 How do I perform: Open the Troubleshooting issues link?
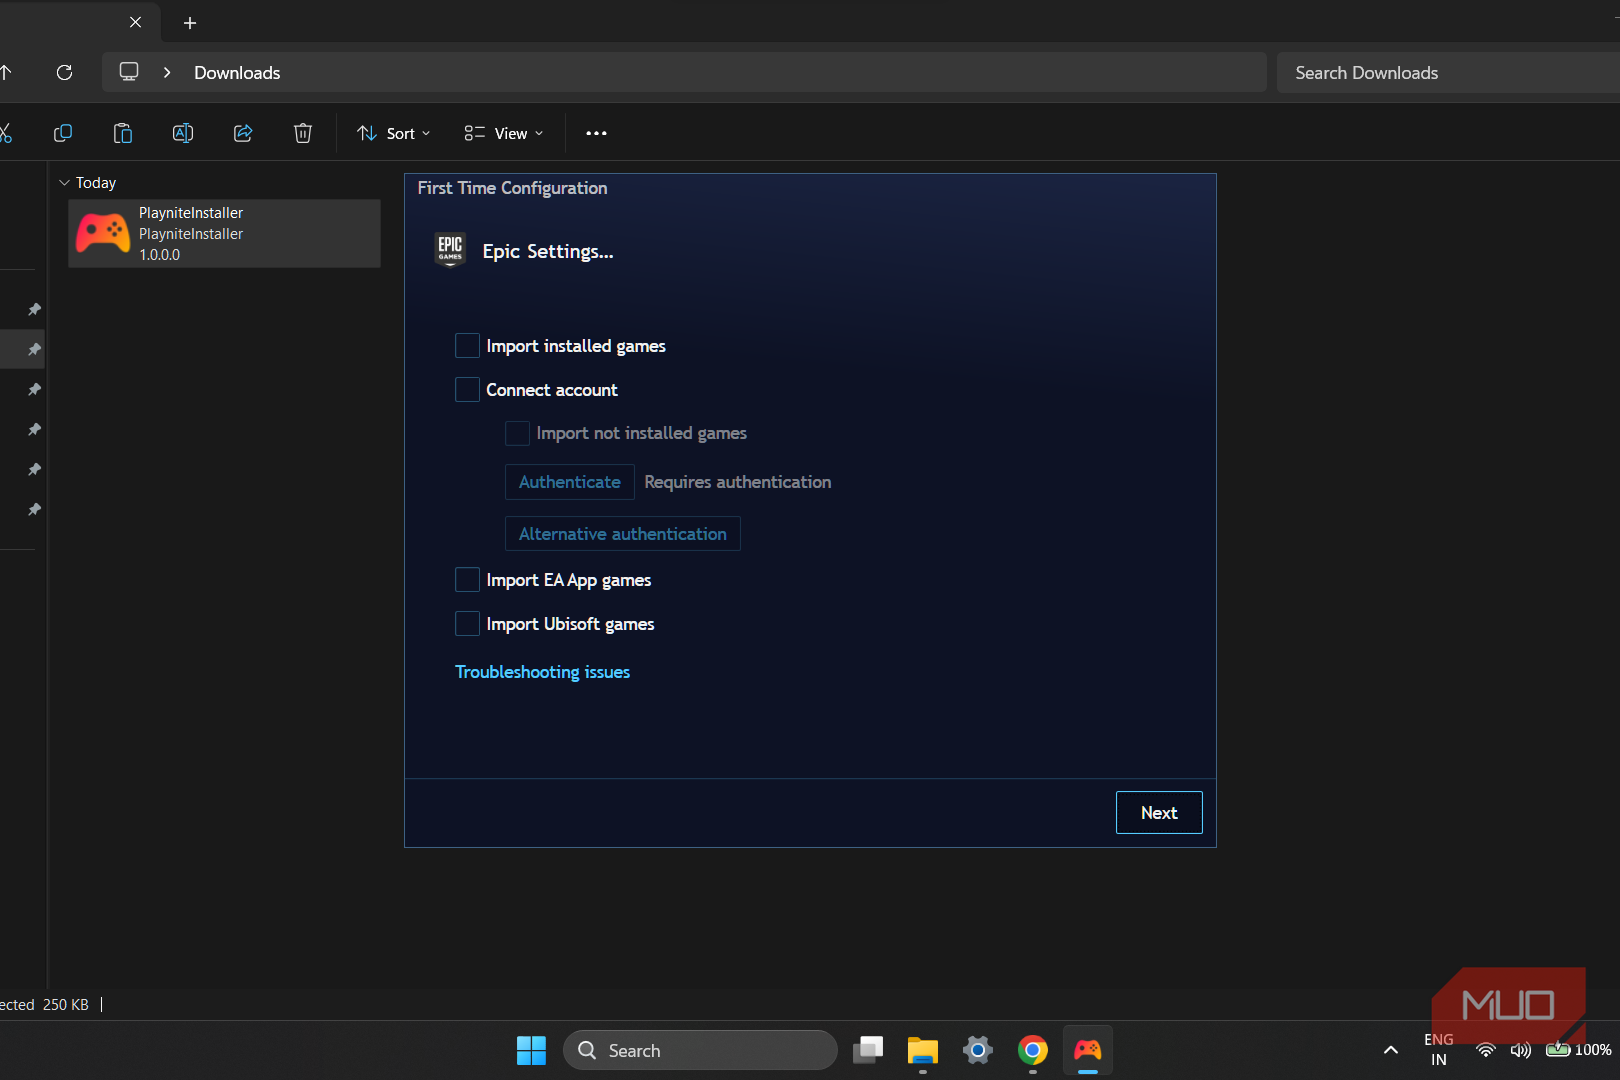tap(542, 672)
